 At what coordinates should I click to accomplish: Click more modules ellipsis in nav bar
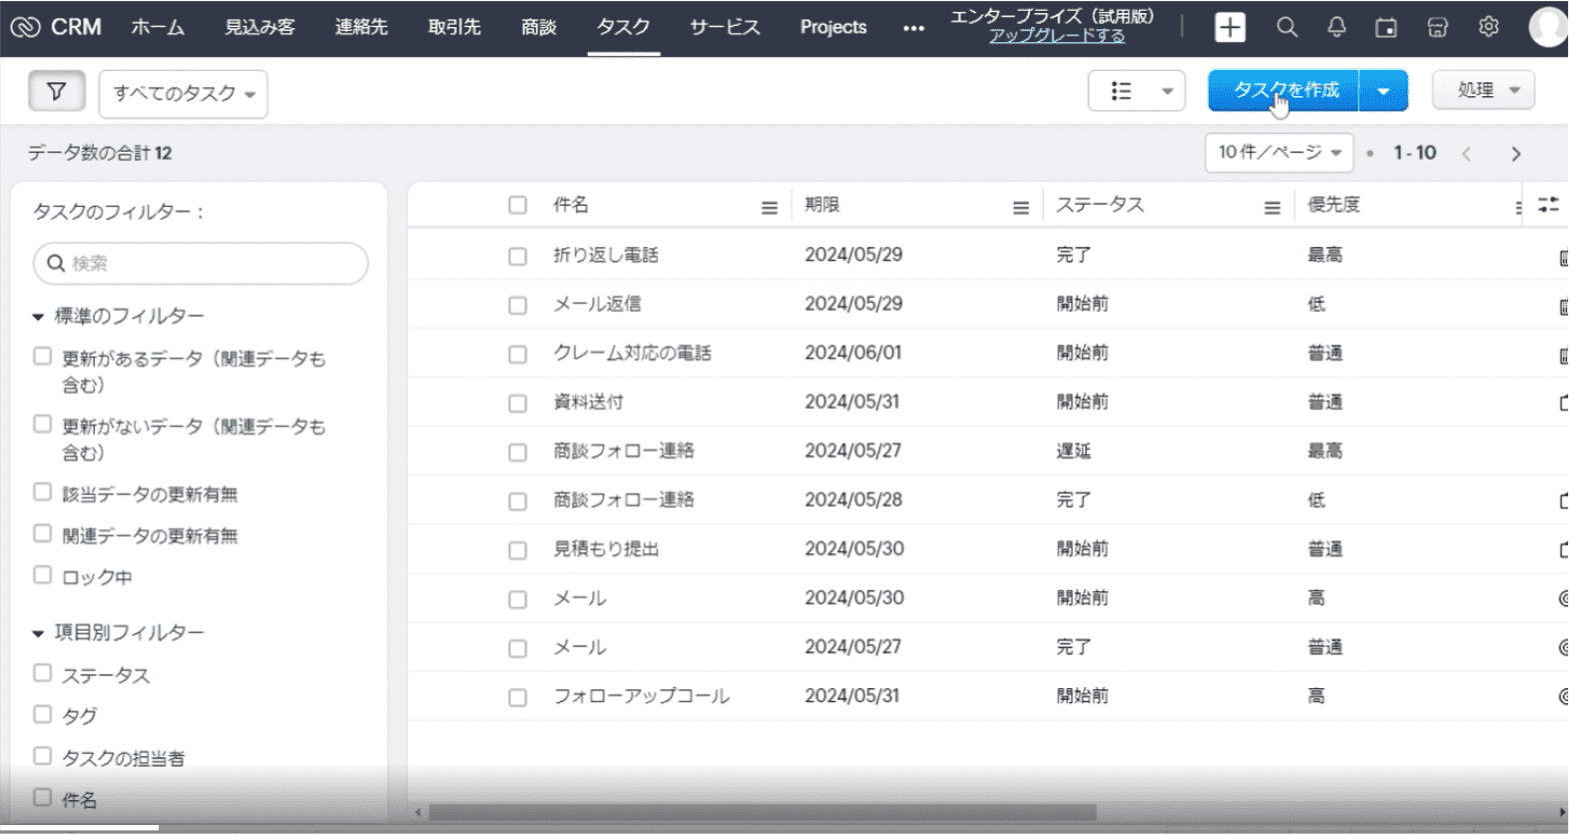(x=913, y=28)
